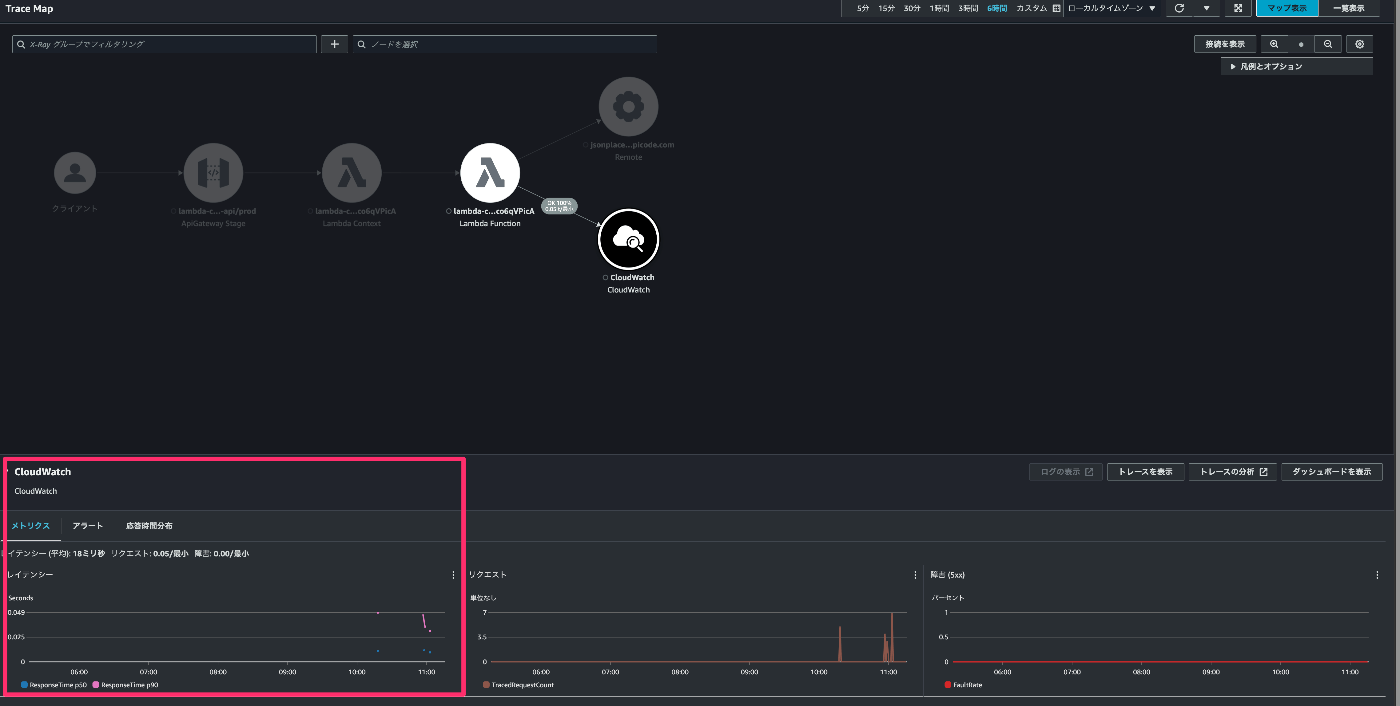The width and height of the screenshot is (1400, 706).
Task: Open the 応答時間分布 tab
Action: [x=149, y=525]
